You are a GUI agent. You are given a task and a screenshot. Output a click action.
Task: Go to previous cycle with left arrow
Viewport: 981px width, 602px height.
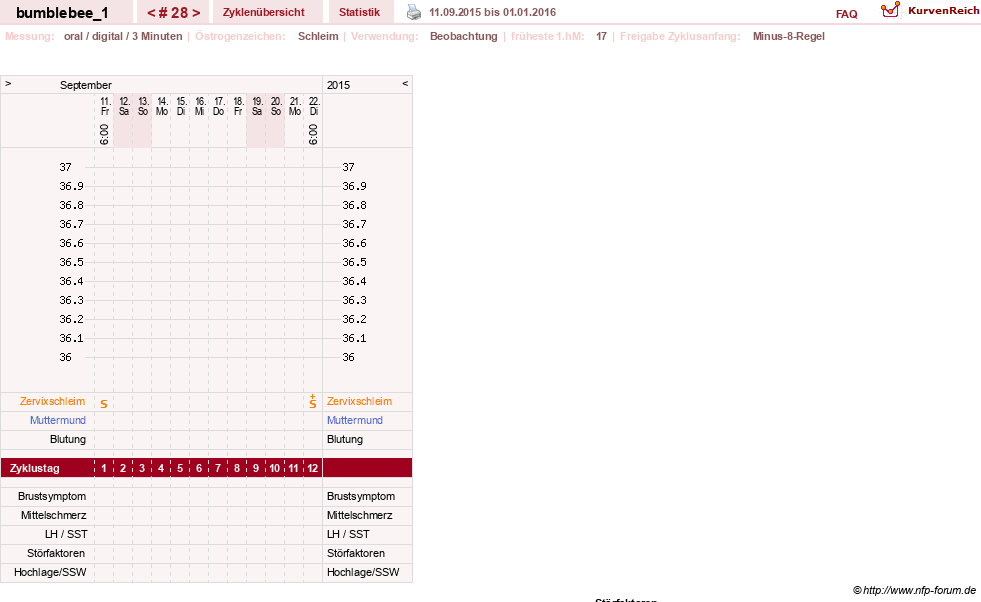(x=151, y=13)
